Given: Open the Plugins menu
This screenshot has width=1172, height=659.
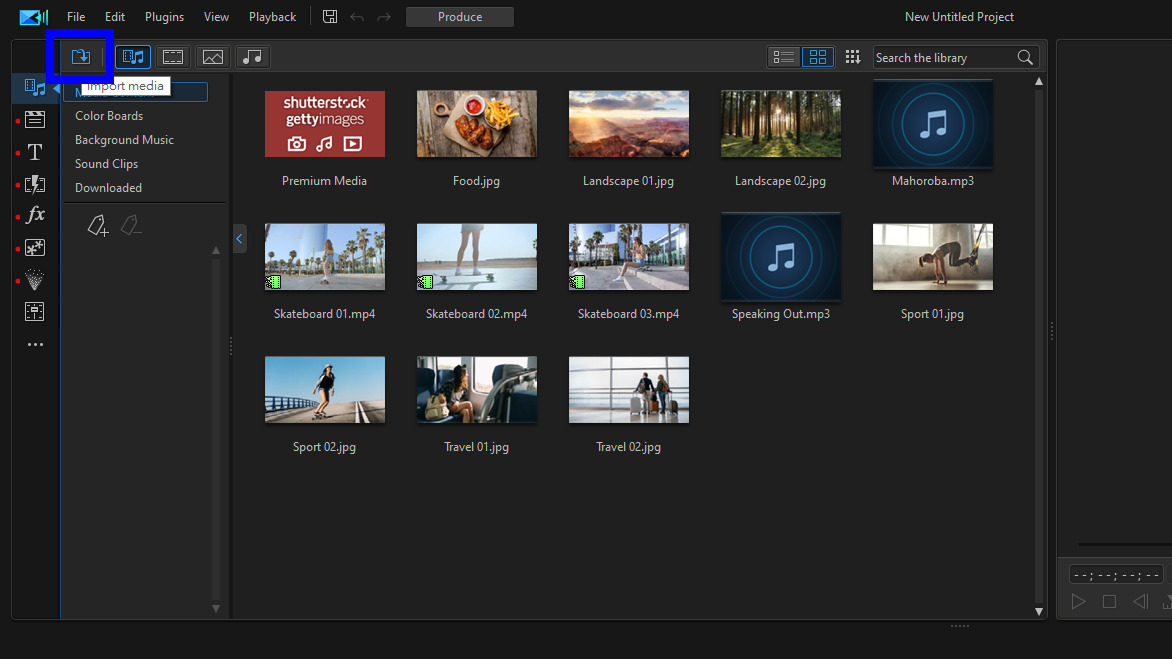Looking at the screenshot, I should (x=163, y=16).
